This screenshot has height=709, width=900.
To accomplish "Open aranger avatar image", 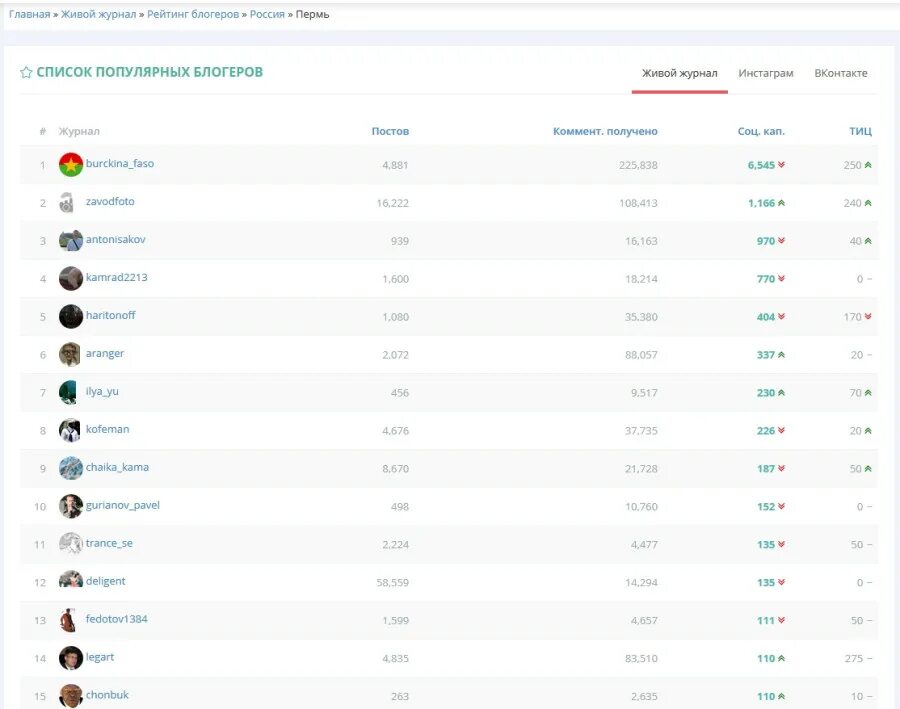I will [69, 354].
